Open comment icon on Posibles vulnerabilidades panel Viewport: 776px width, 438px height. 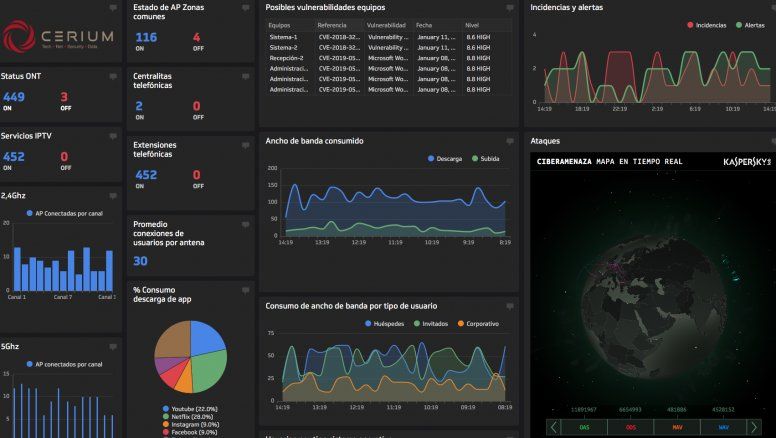(510, 8)
